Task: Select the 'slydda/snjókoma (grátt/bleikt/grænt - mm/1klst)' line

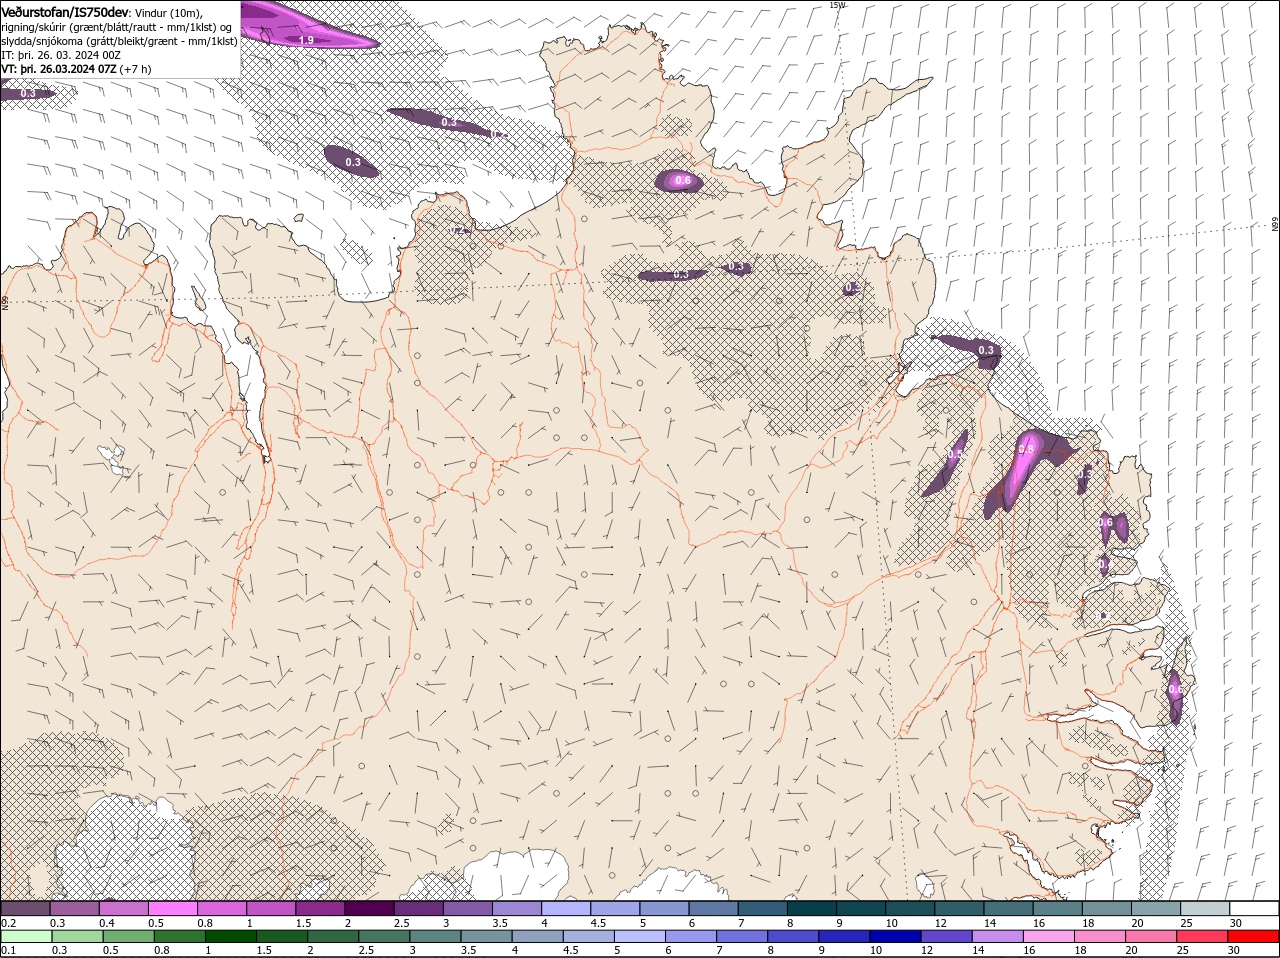Action: [119, 41]
